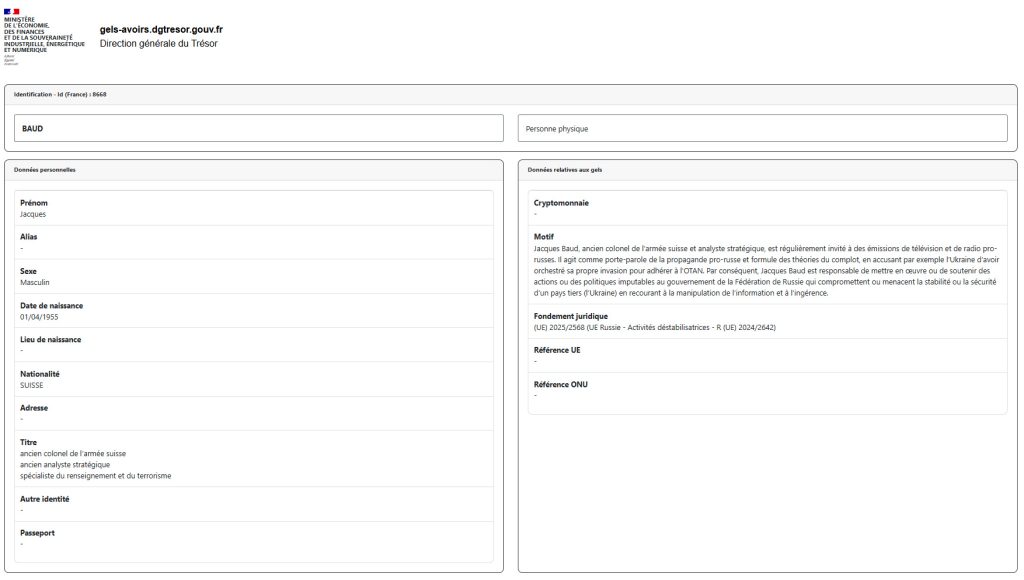
Task: Click the Direction générale du Trésor subtitle
Action: coord(158,44)
